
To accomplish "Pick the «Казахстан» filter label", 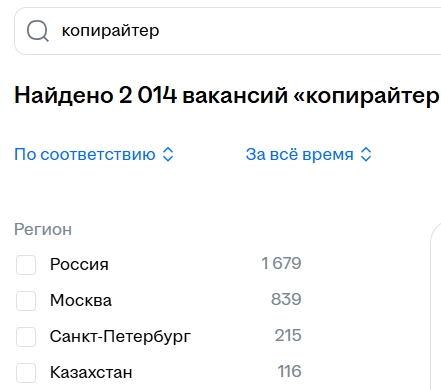I will pos(91,372).
